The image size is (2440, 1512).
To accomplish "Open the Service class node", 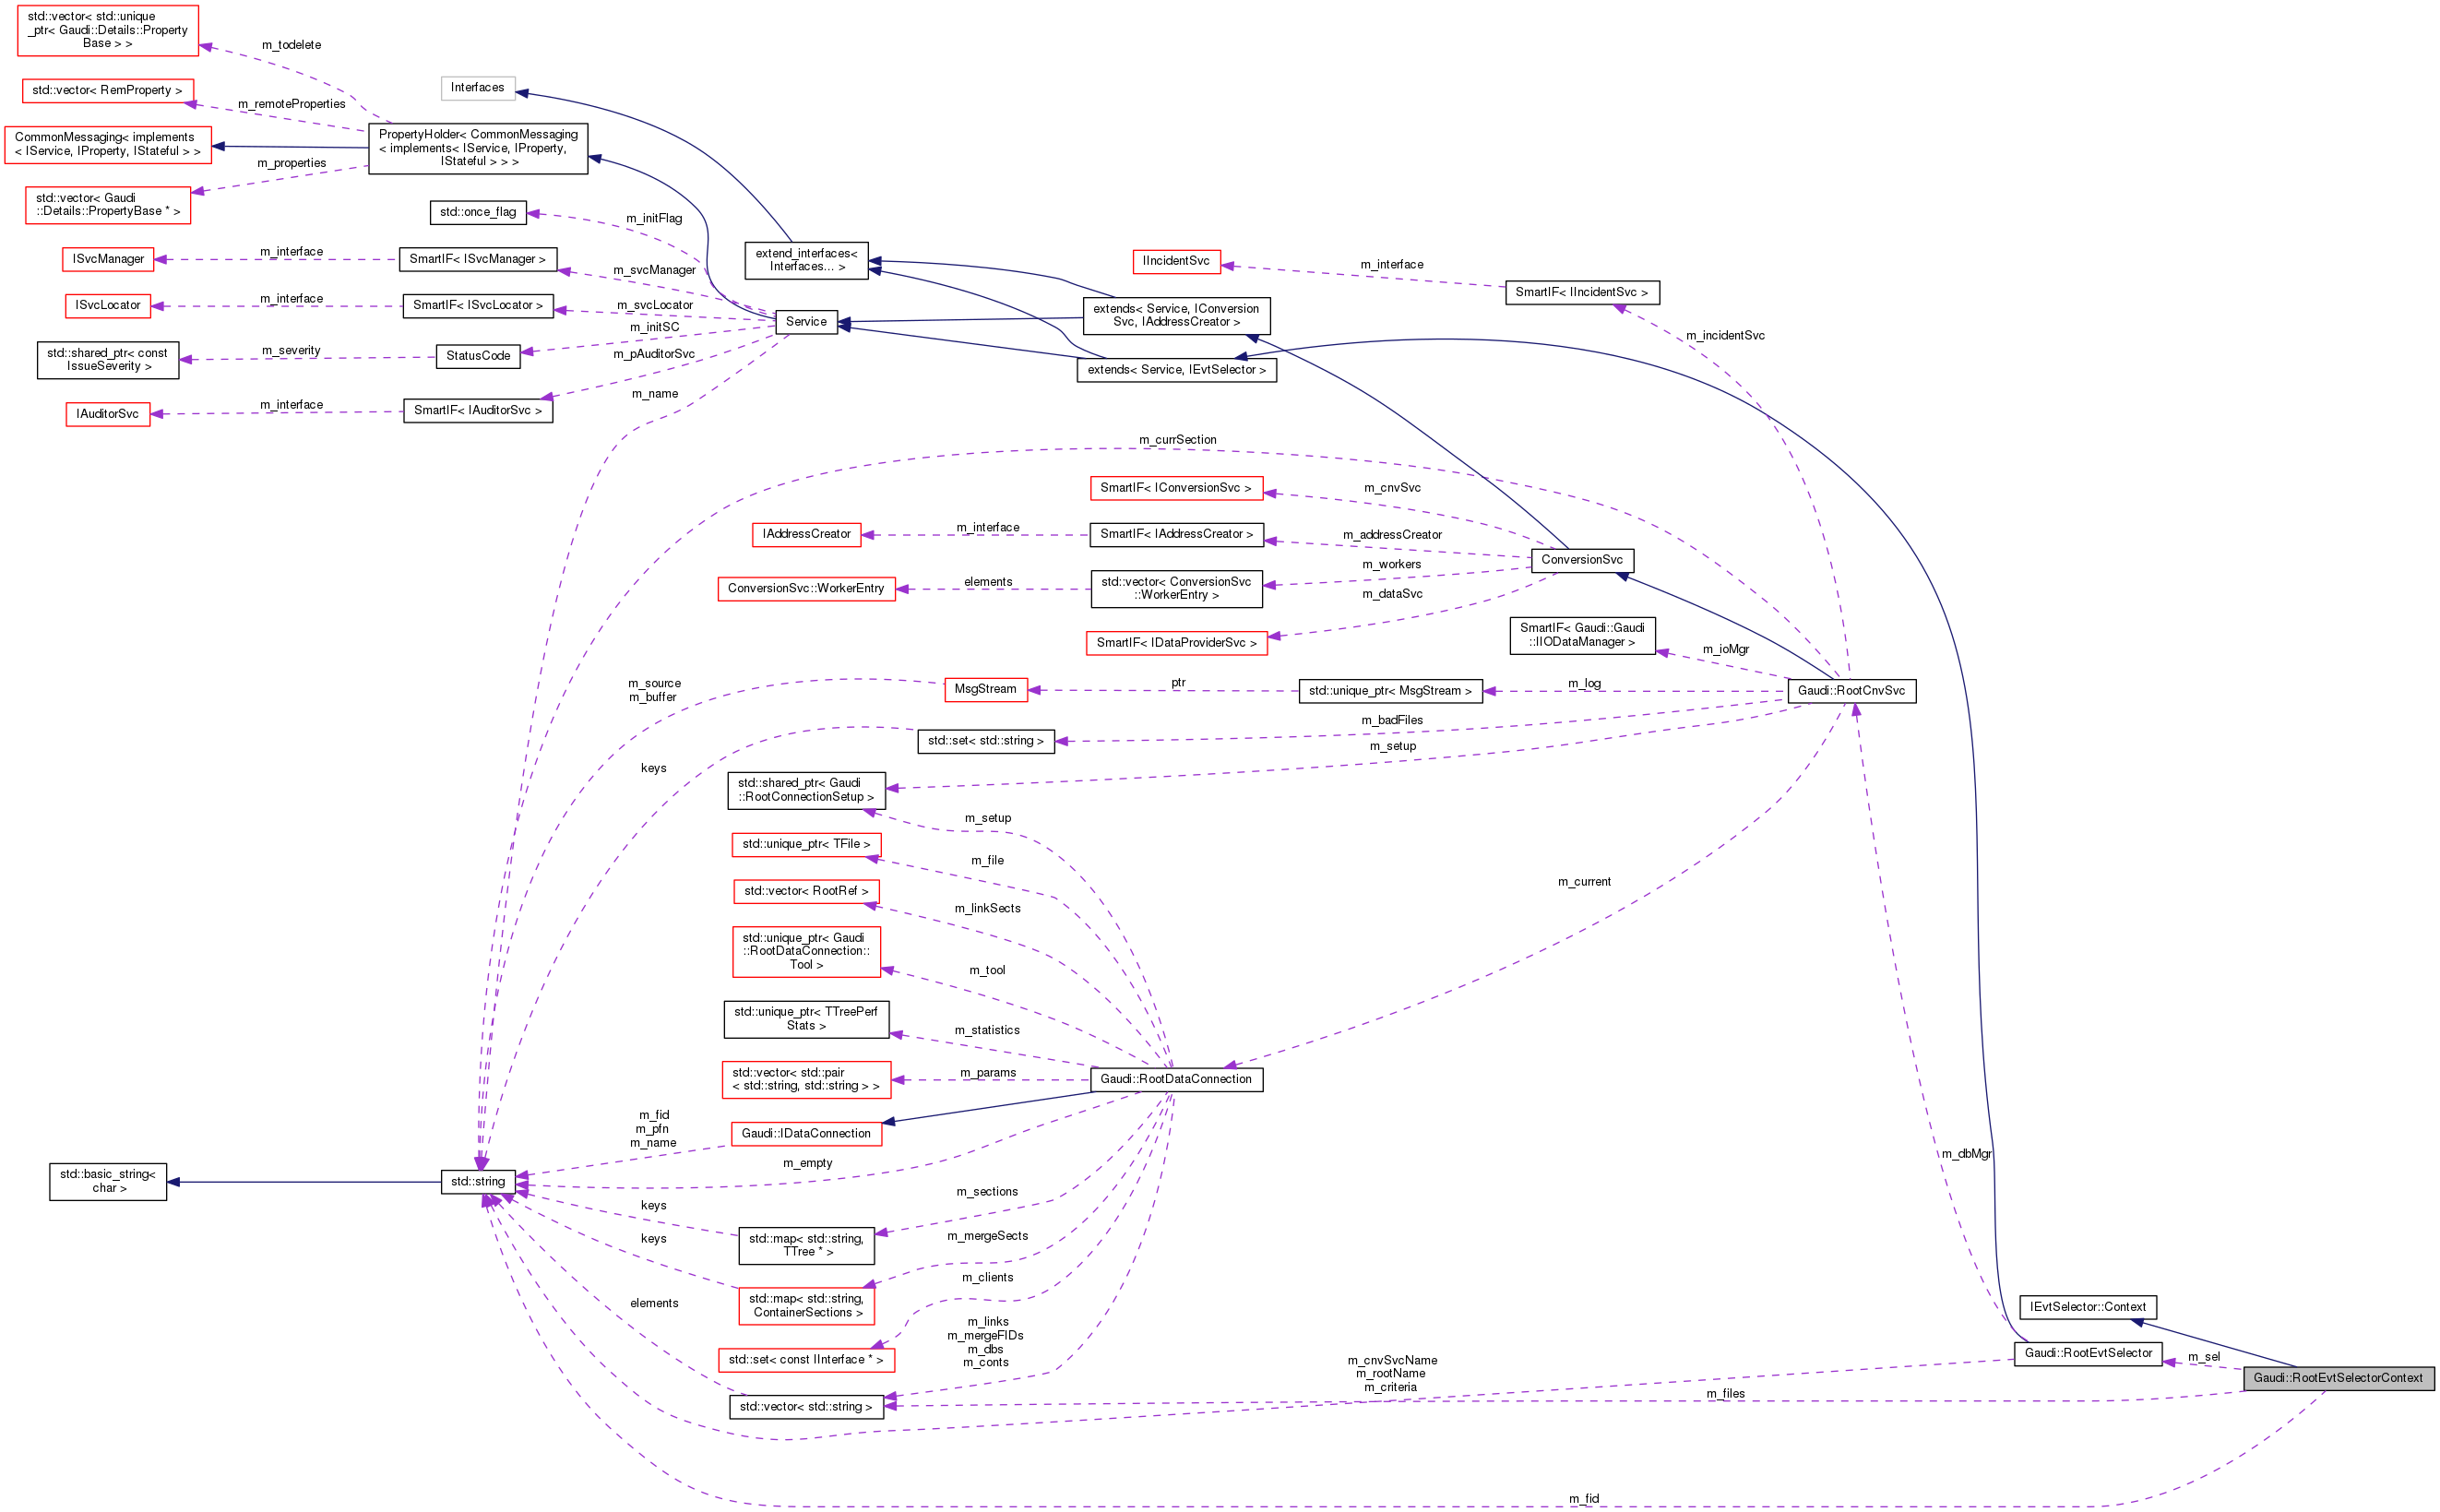I will point(806,322).
